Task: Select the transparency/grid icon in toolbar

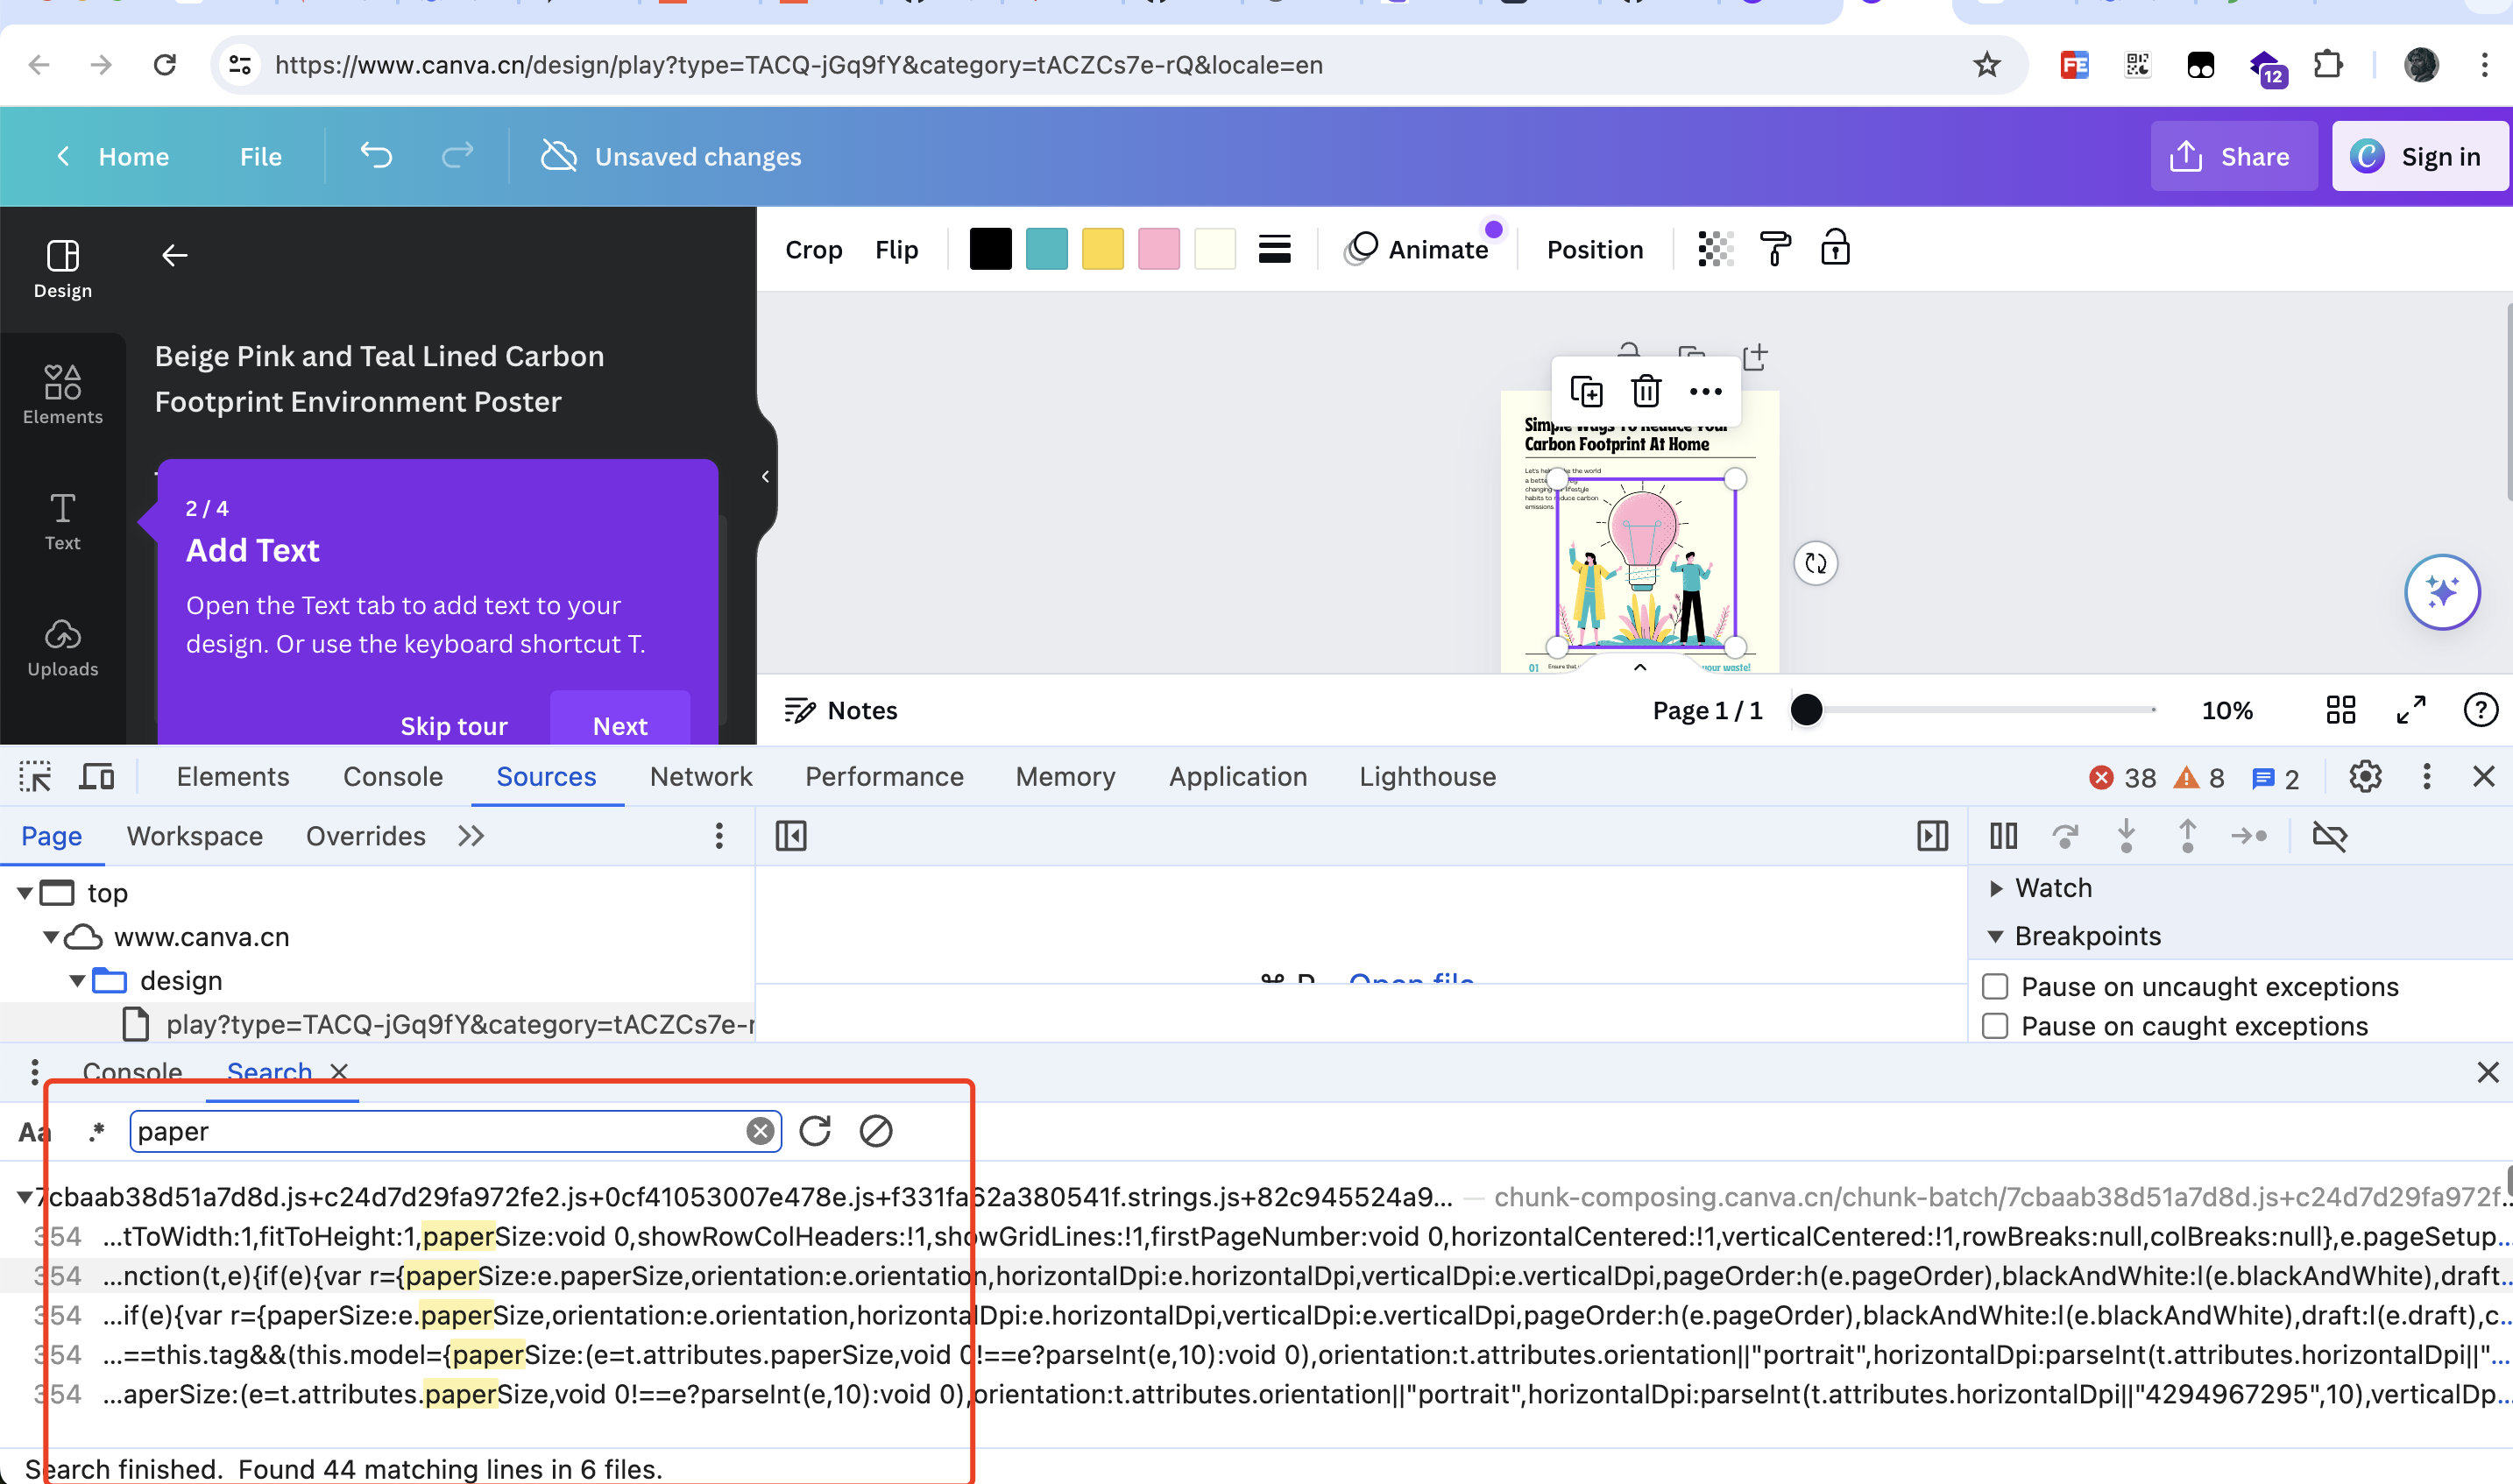Action: tap(1712, 247)
